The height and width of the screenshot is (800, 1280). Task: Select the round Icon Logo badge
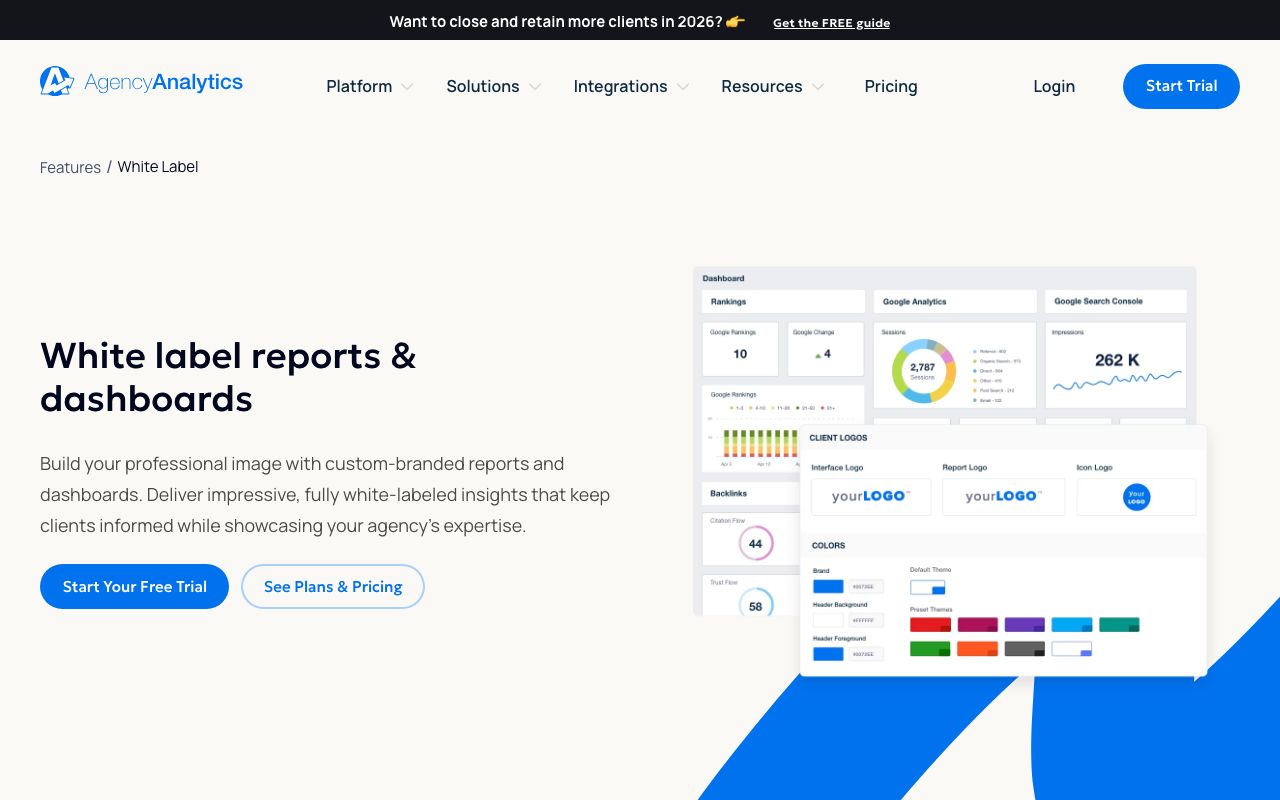[1136, 497]
